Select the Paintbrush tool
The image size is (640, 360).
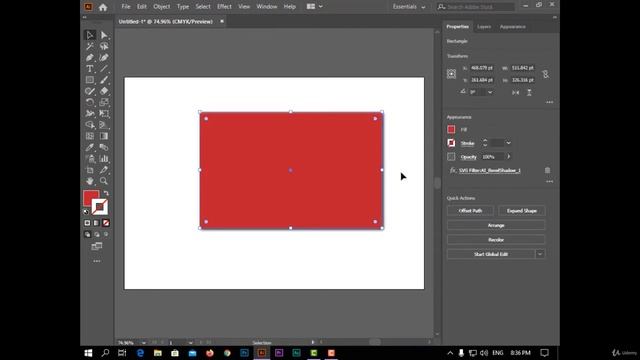104,80
